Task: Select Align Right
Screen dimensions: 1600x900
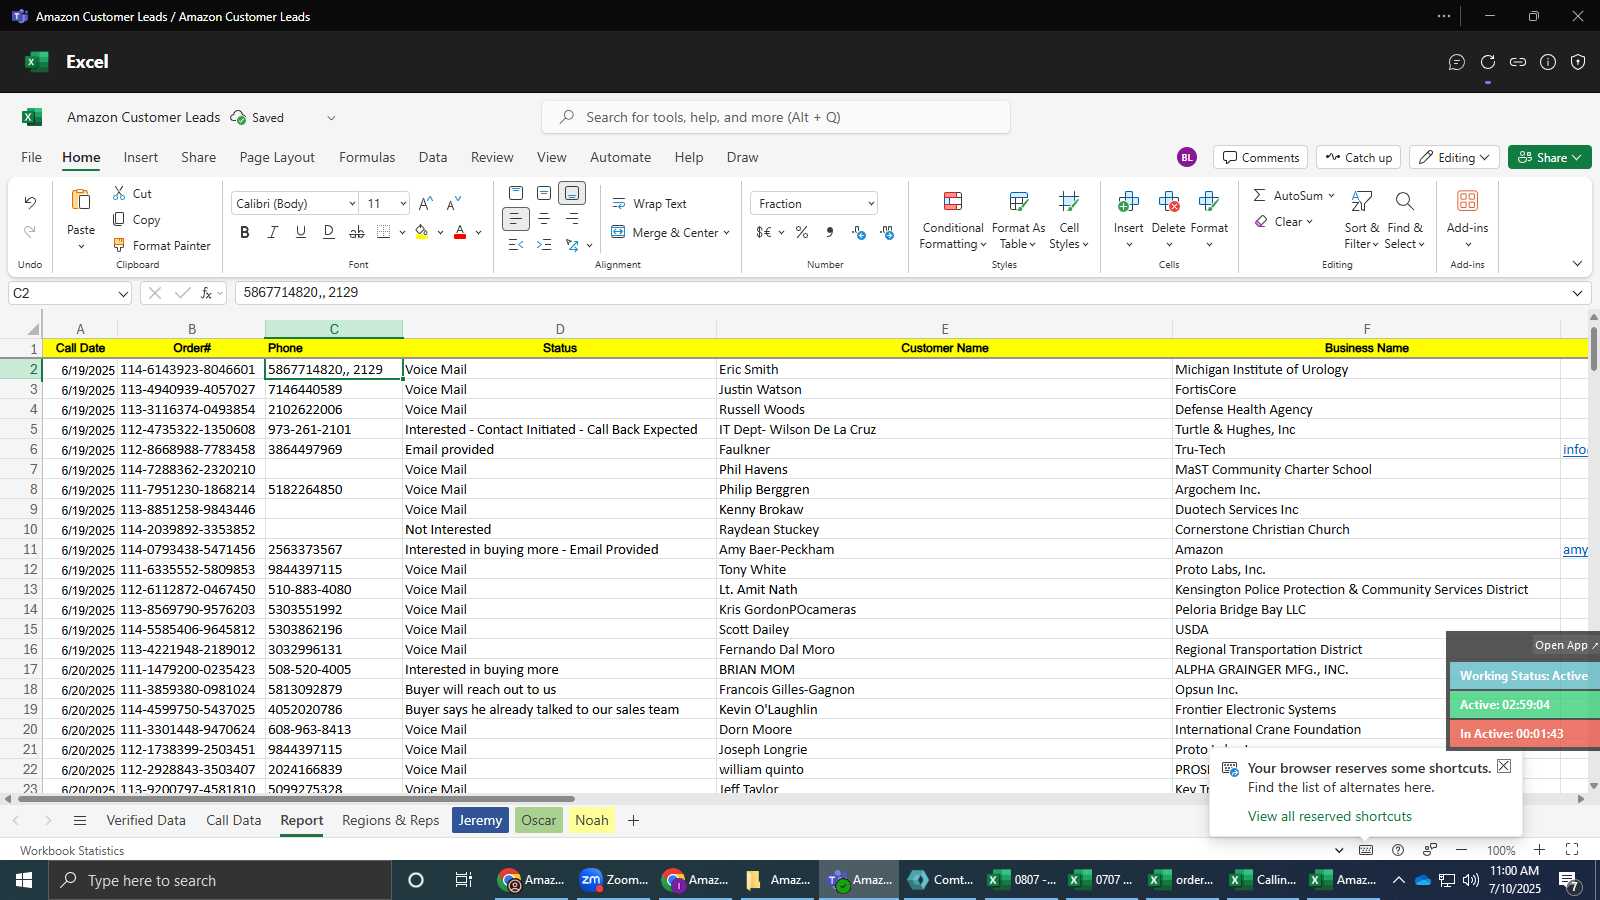Action: pos(572,218)
